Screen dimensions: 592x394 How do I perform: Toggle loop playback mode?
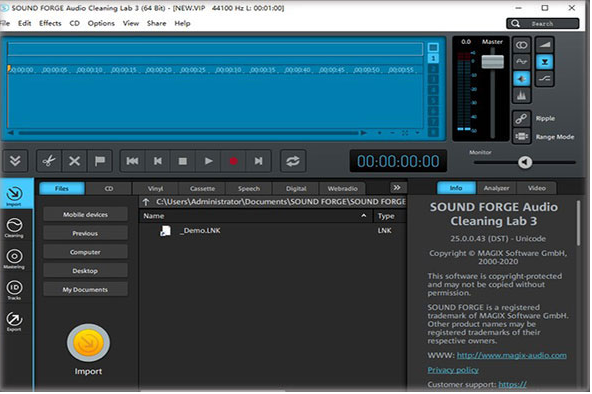(293, 161)
